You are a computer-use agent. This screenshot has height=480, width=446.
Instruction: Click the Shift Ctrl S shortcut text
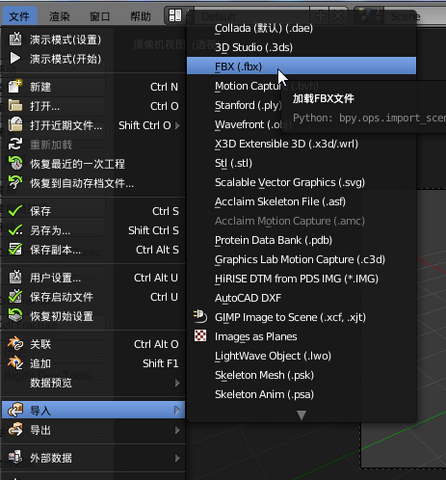(153, 230)
